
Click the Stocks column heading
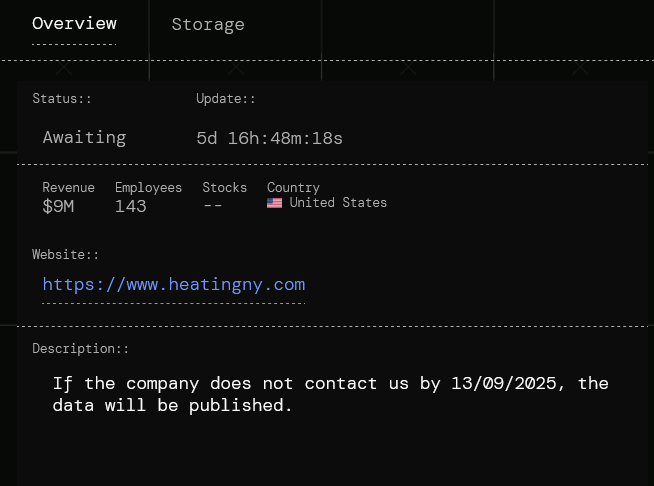tap(224, 187)
